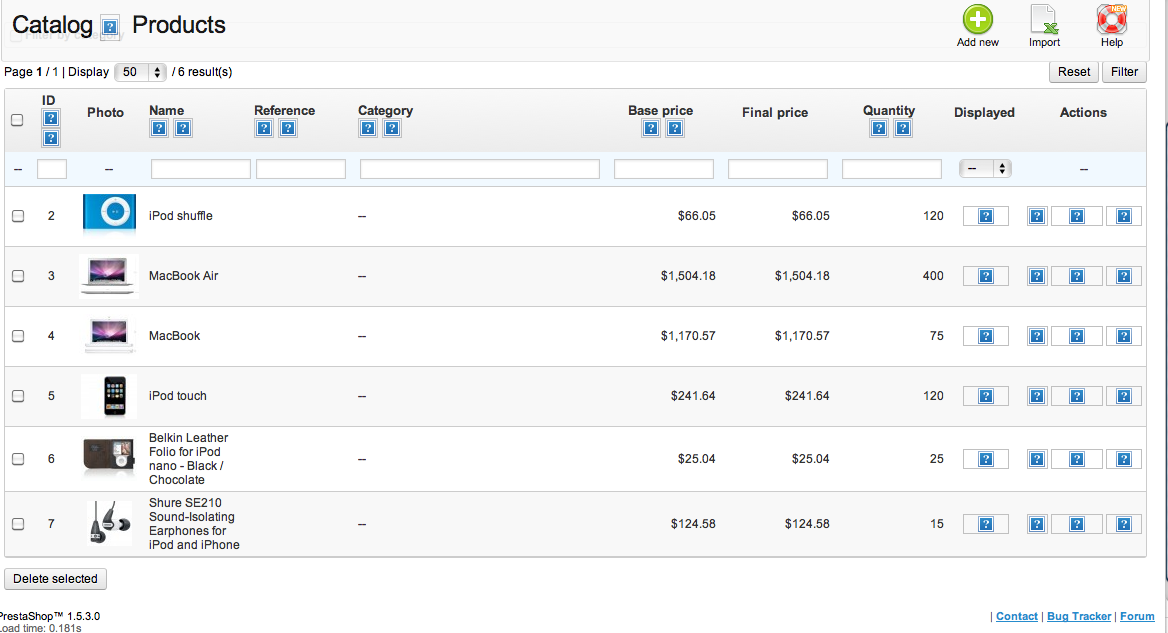Click the right sort icon under Category

[x=392, y=128]
